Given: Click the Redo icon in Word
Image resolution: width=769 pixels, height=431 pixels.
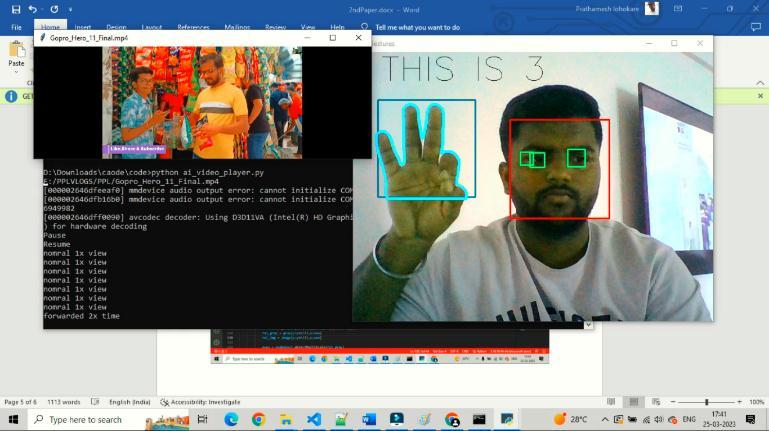Looking at the screenshot, I should 54,9.
